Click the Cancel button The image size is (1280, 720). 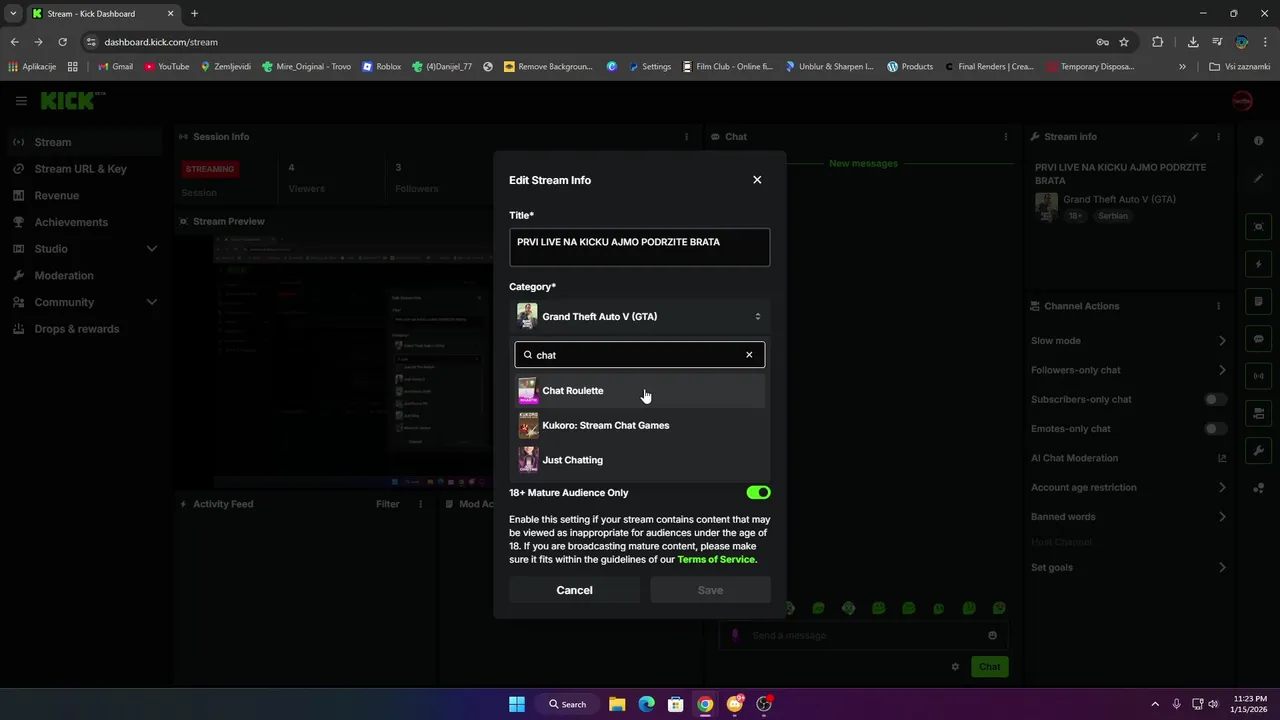tap(574, 590)
